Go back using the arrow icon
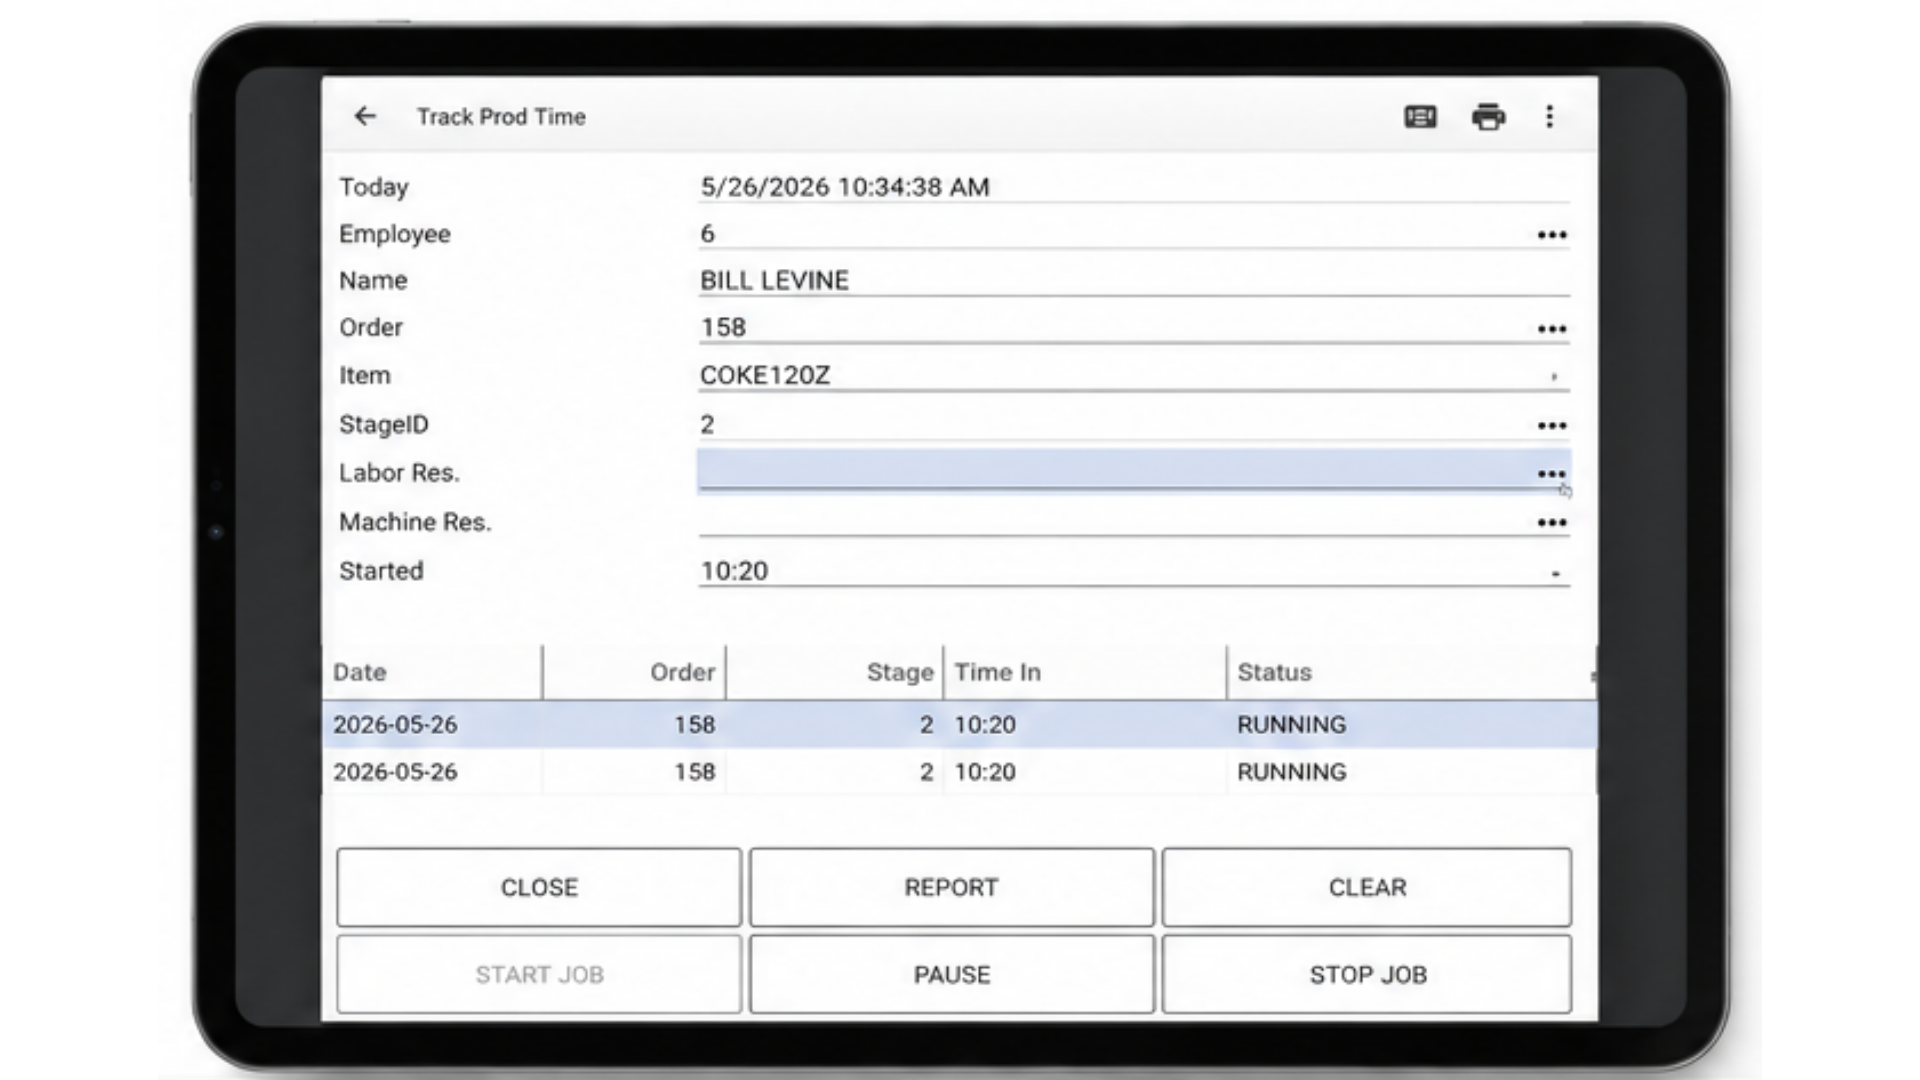The width and height of the screenshot is (1920, 1080). [x=365, y=116]
